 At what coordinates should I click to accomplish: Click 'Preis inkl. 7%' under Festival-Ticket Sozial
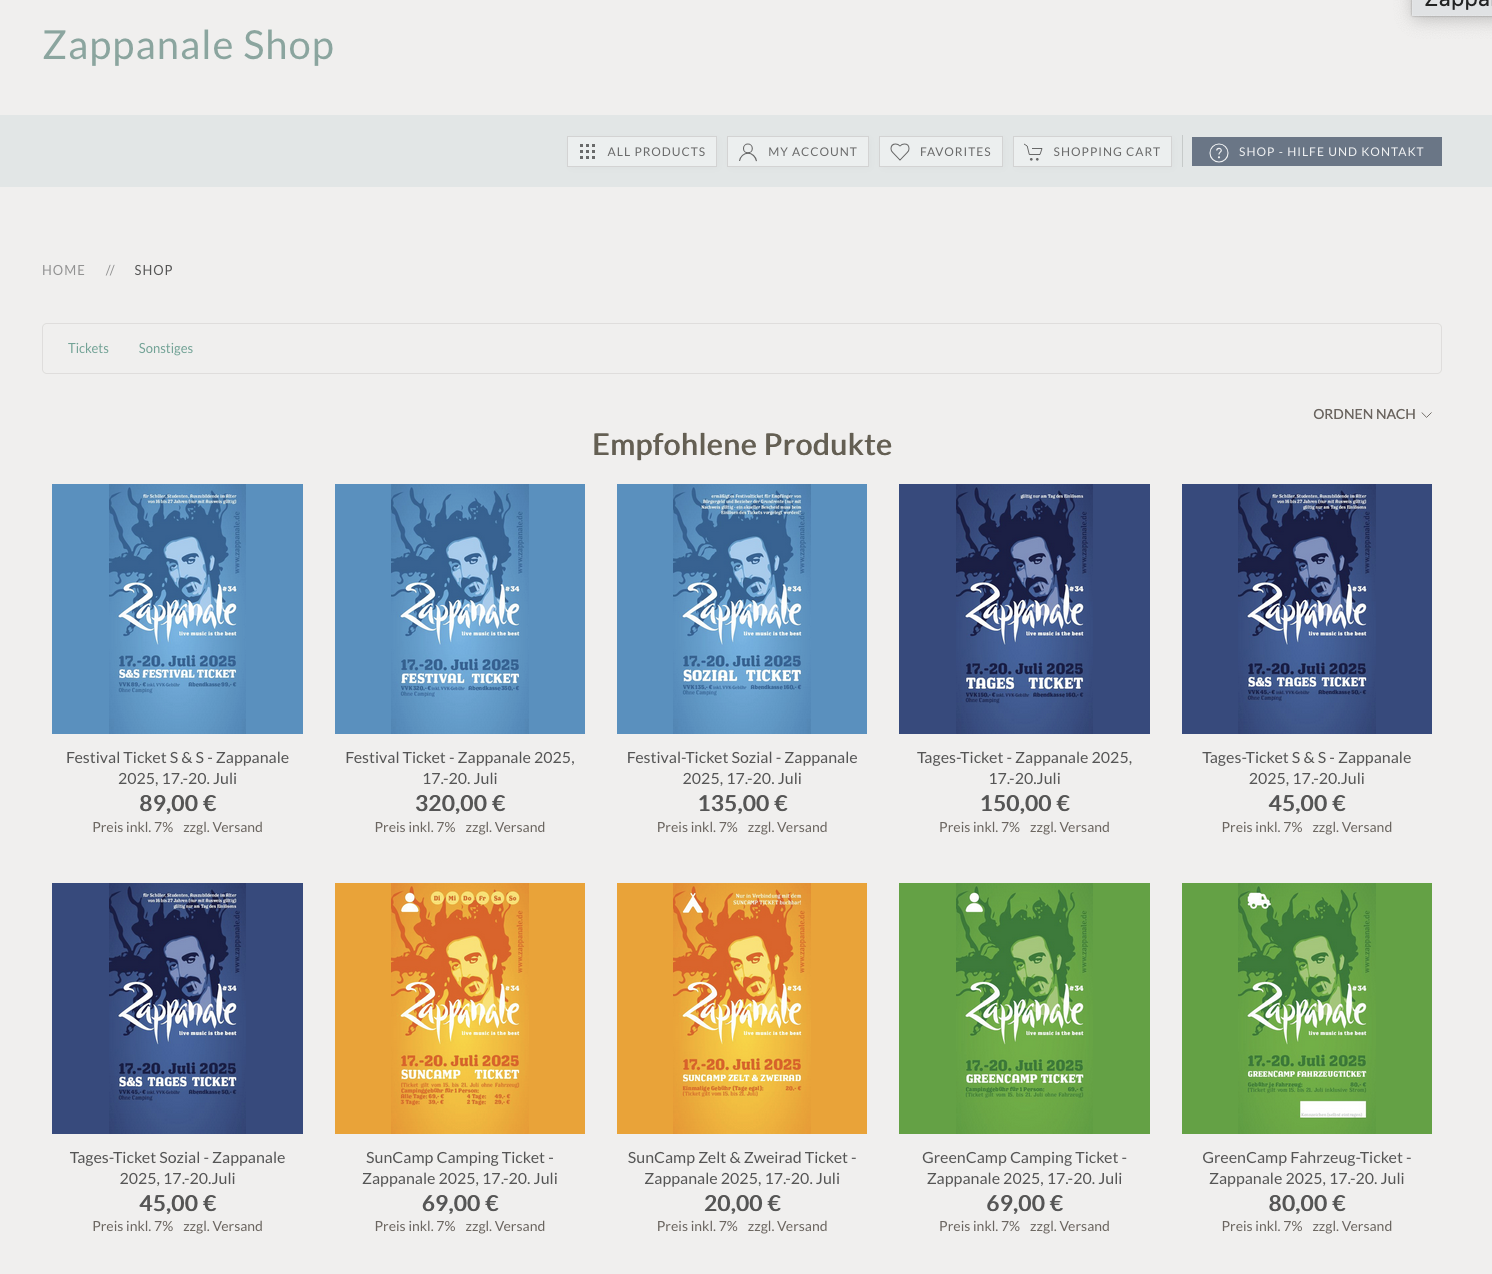697,827
